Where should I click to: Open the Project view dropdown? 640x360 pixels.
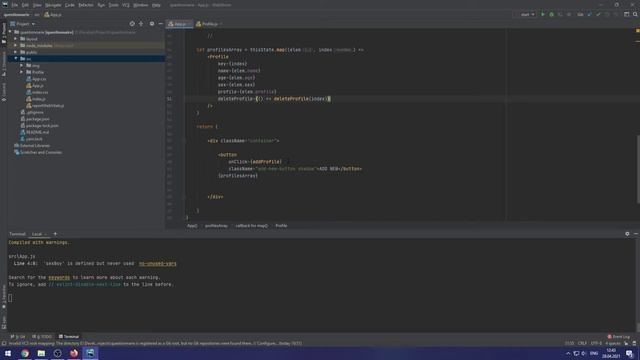(x=23, y=24)
